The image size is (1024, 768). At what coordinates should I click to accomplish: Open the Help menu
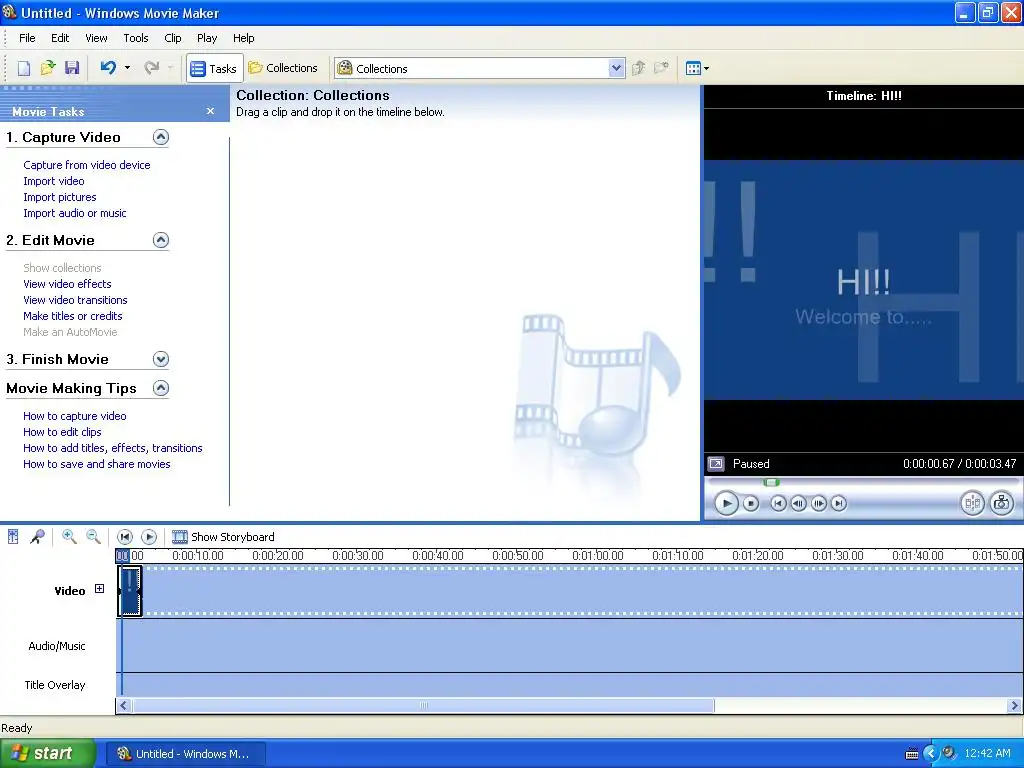coord(244,38)
